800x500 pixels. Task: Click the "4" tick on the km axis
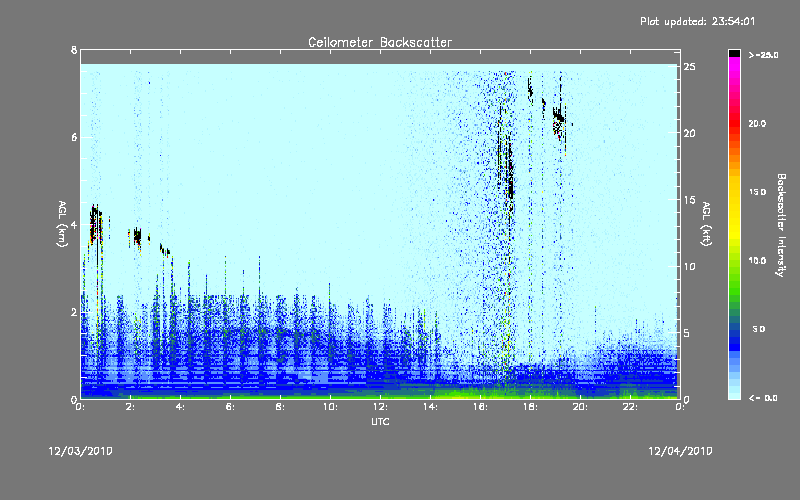pos(74,224)
